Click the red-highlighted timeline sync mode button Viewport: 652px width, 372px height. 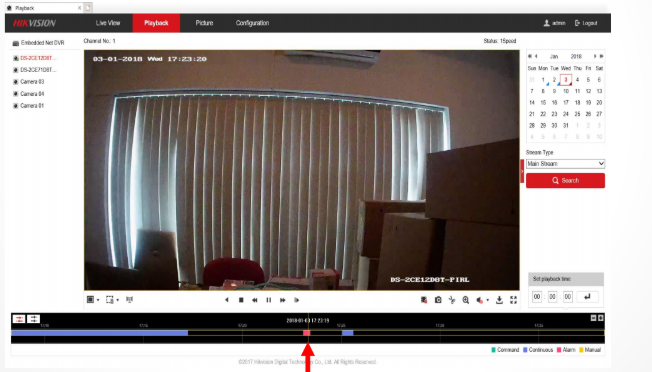19,319
